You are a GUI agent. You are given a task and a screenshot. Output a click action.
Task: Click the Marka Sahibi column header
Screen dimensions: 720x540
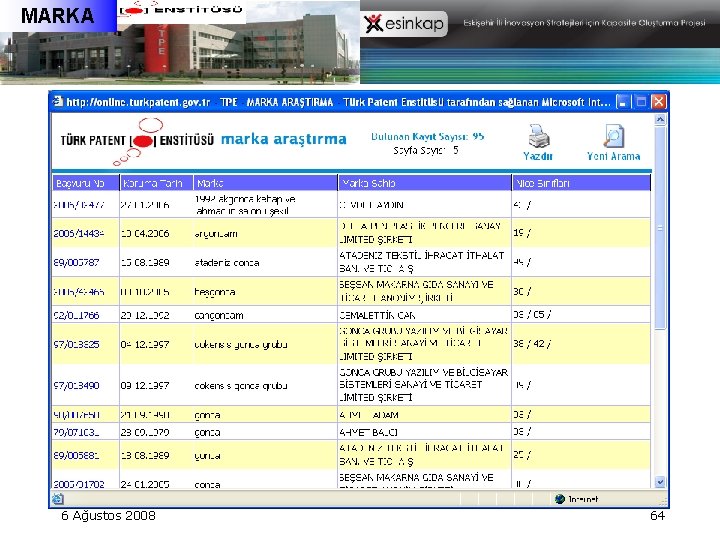point(425,183)
